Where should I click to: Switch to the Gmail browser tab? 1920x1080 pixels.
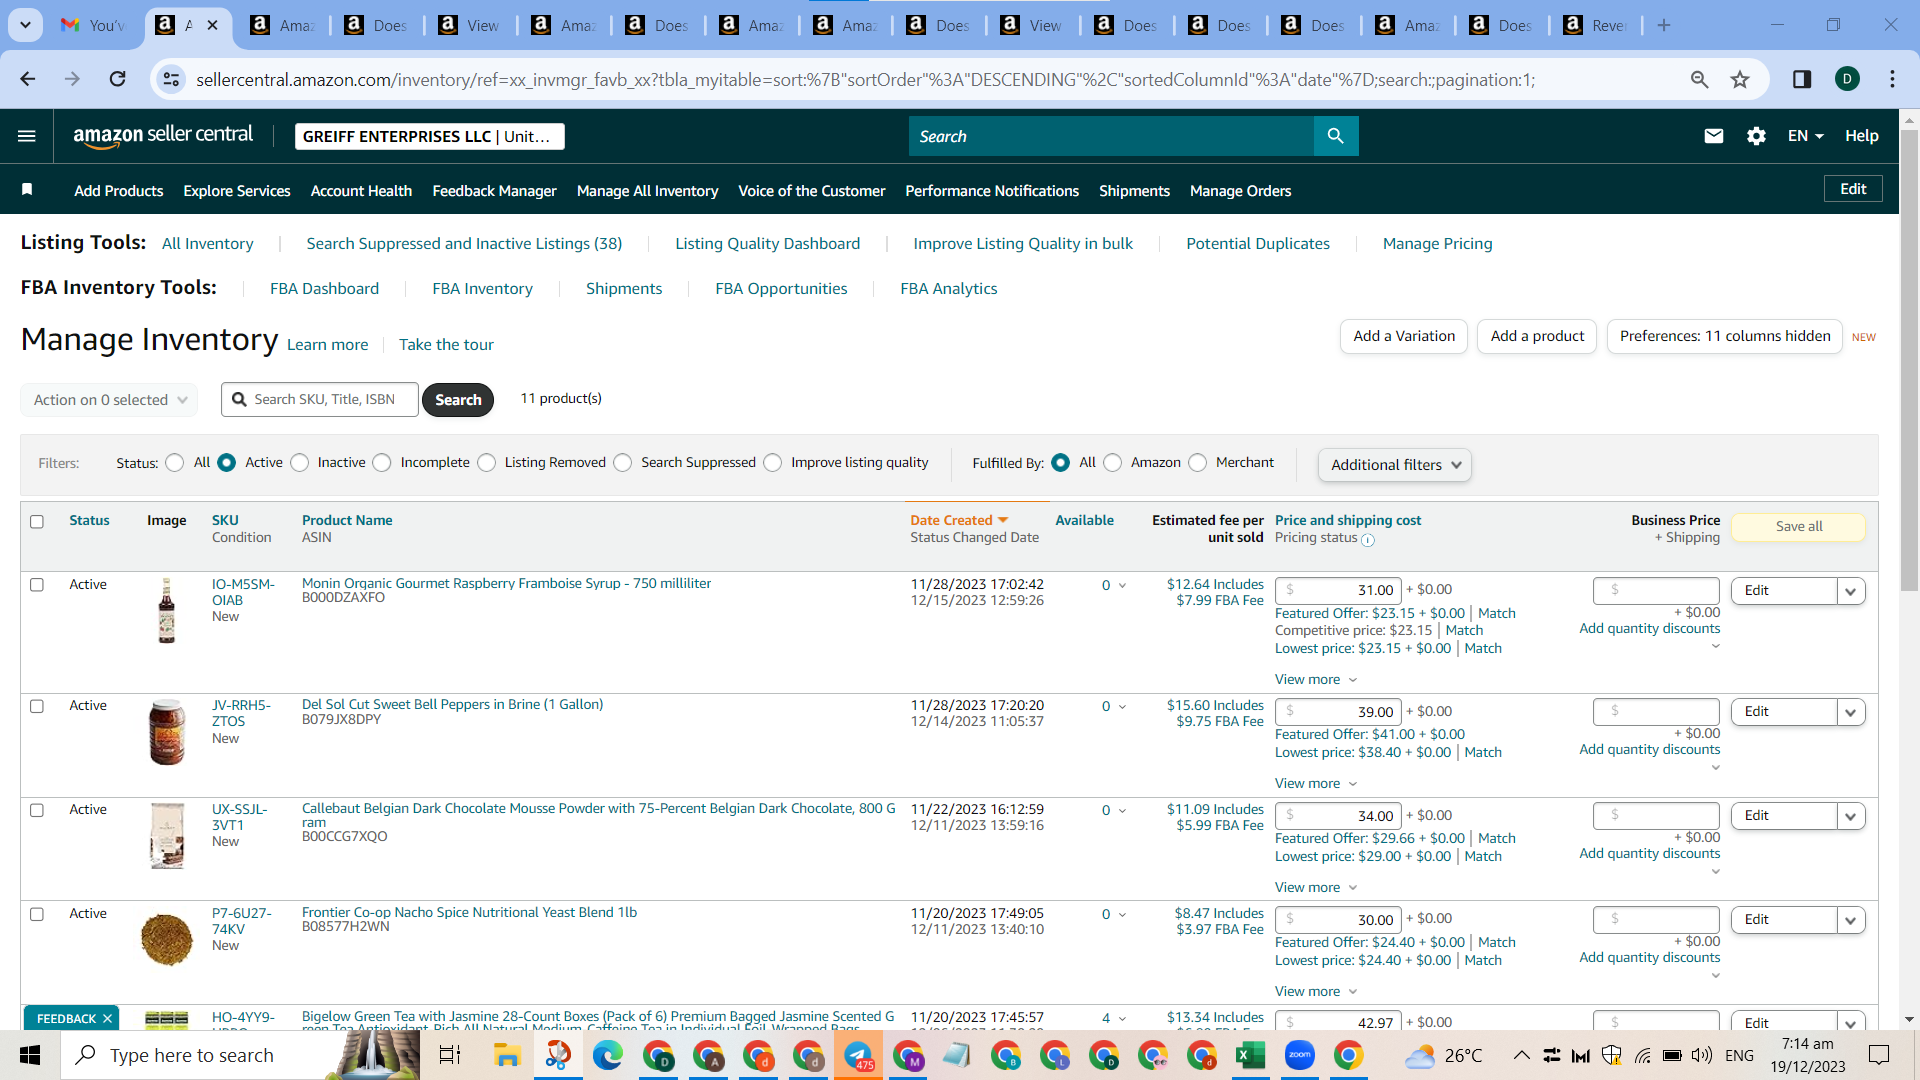pos(95,25)
